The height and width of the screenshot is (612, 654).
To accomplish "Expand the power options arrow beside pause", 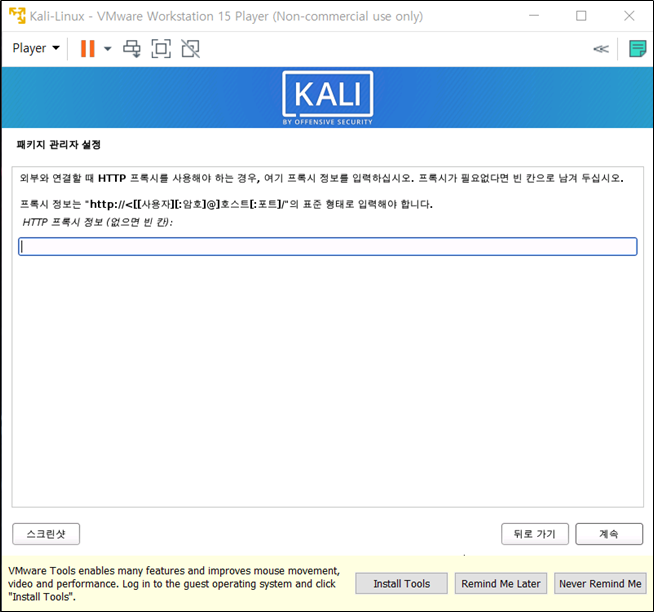I will pos(108,48).
